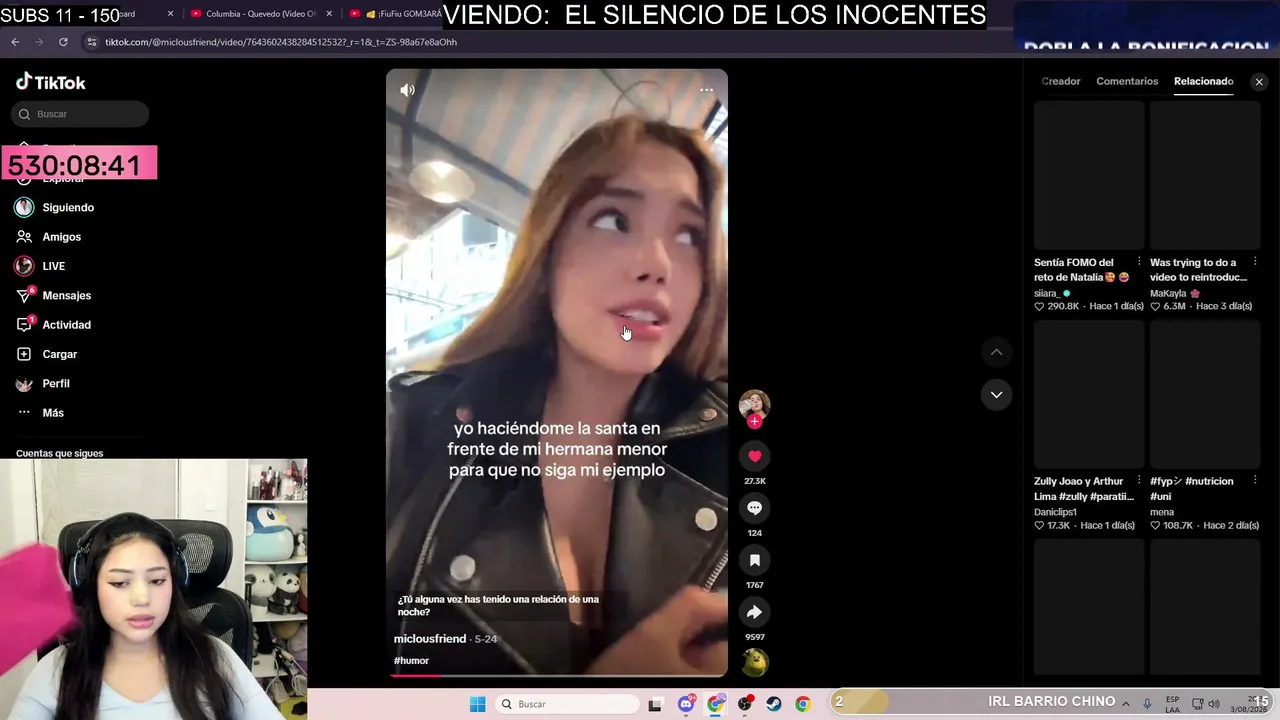
Task: Open Steam from the taskbar
Action: 774,704
